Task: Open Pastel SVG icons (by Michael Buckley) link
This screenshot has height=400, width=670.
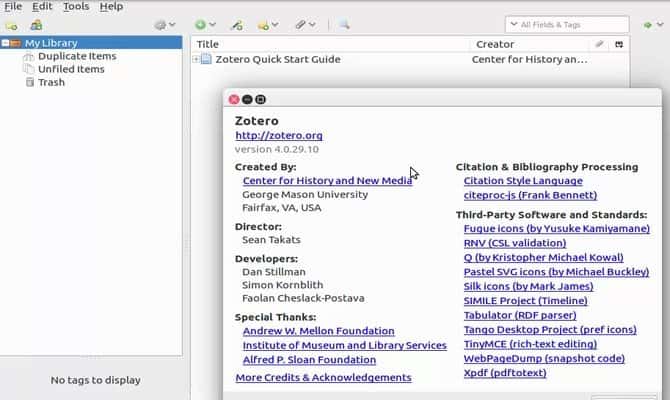Action: click(556, 272)
